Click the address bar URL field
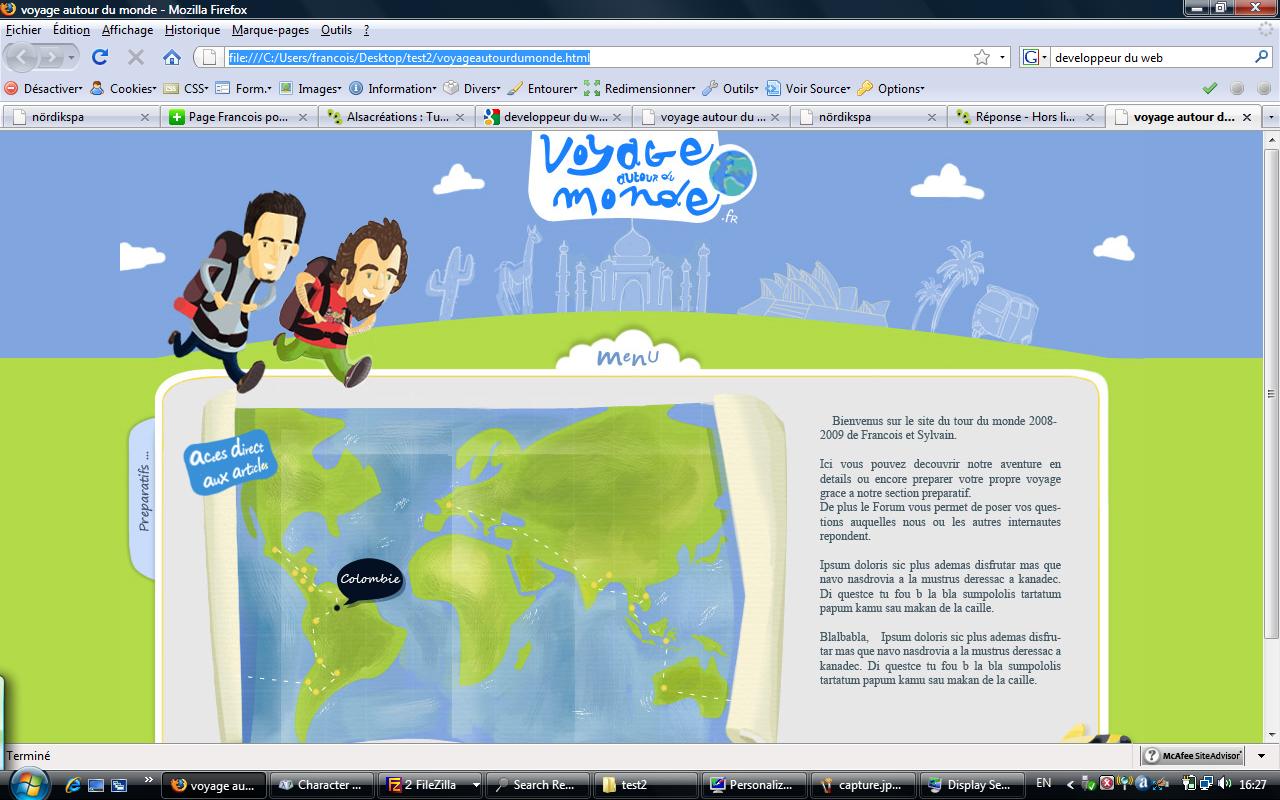This screenshot has width=1280, height=800. 600,57
